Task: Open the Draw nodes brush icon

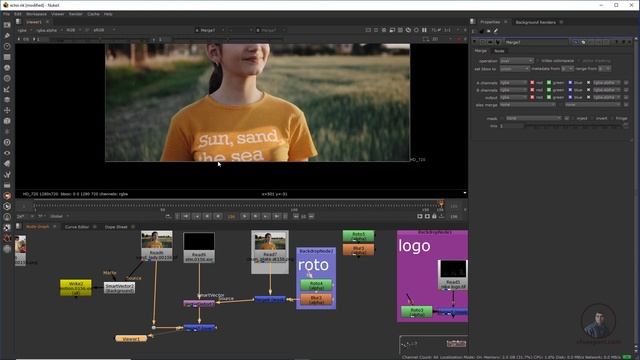Action: (x=7, y=36)
